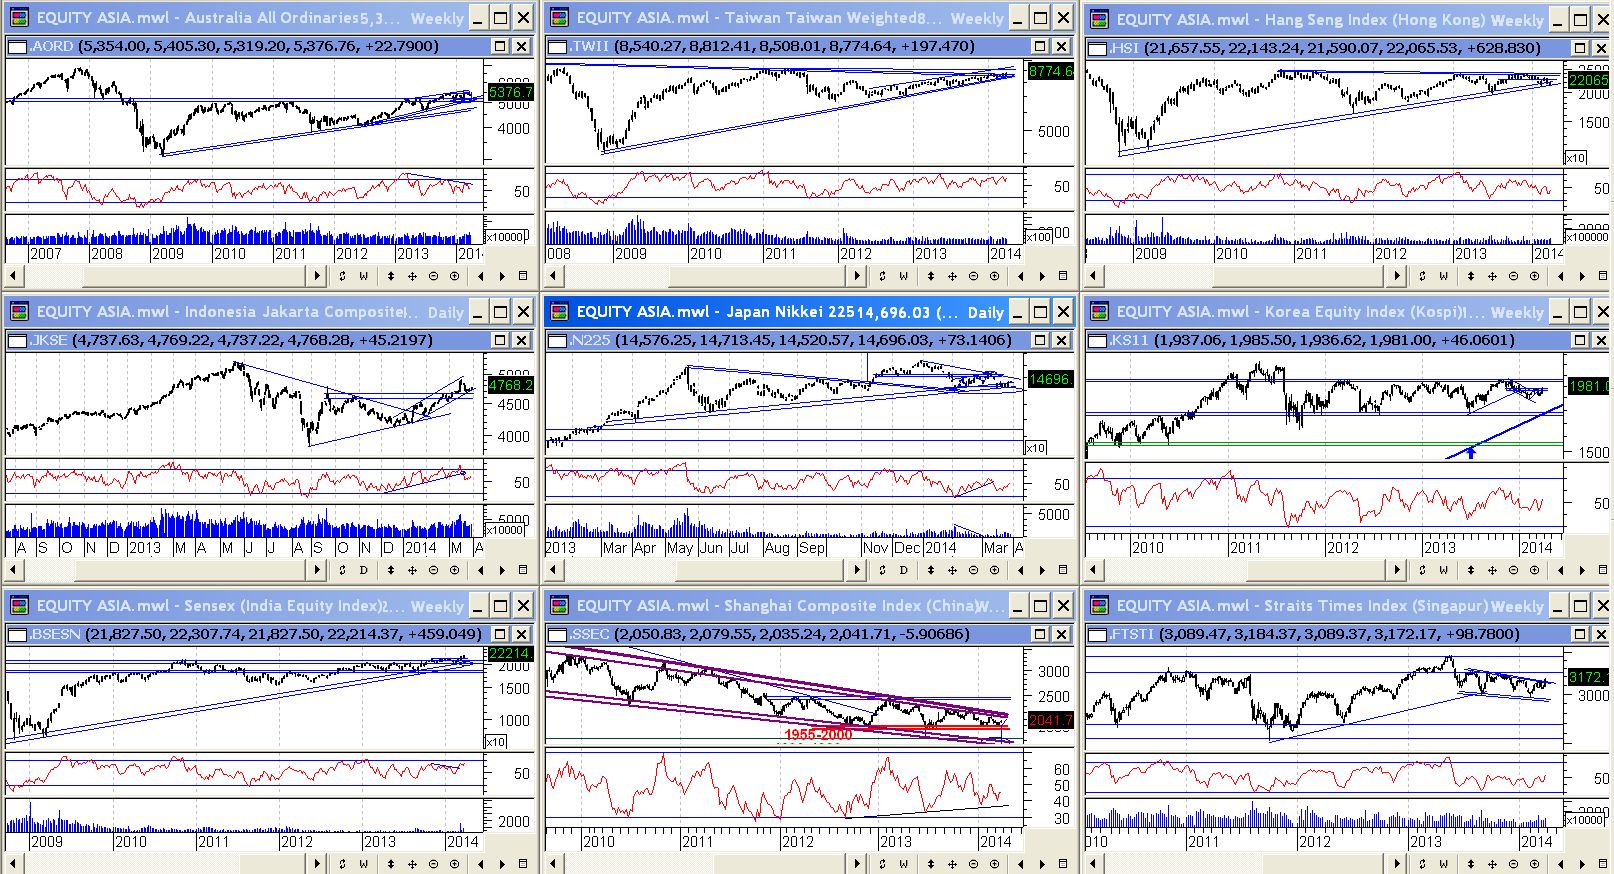This screenshot has height=874, width=1614.
Task: Open the .SSEC panel control box
Action: point(557,634)
